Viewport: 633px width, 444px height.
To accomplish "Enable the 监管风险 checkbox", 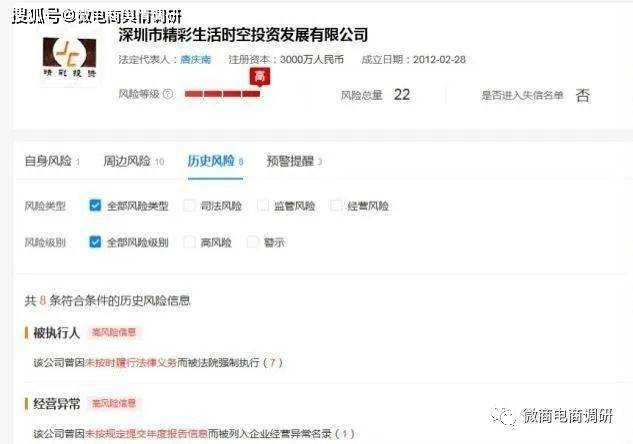I will point(262,205).
